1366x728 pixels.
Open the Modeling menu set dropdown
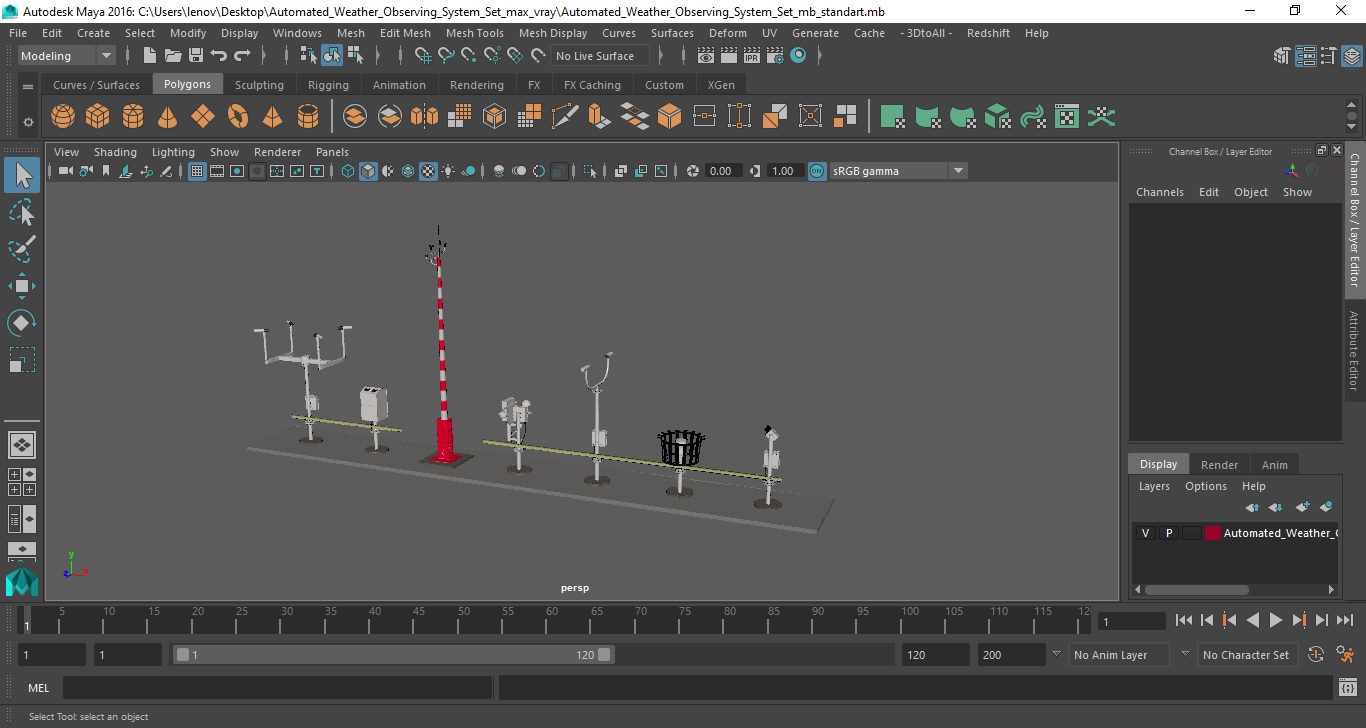(67, 56)
